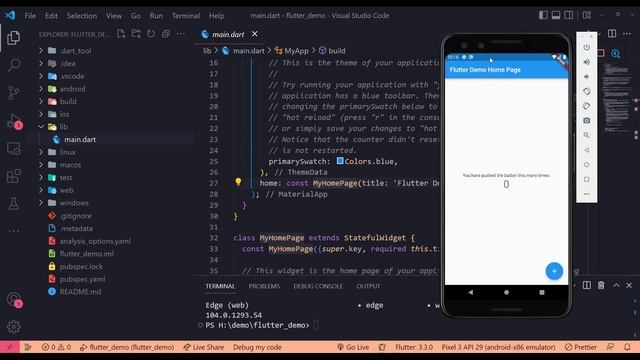The image size is (640, 360).
Task: Switch to the OUTPUT tab
Action: click(x=368, y=286)
